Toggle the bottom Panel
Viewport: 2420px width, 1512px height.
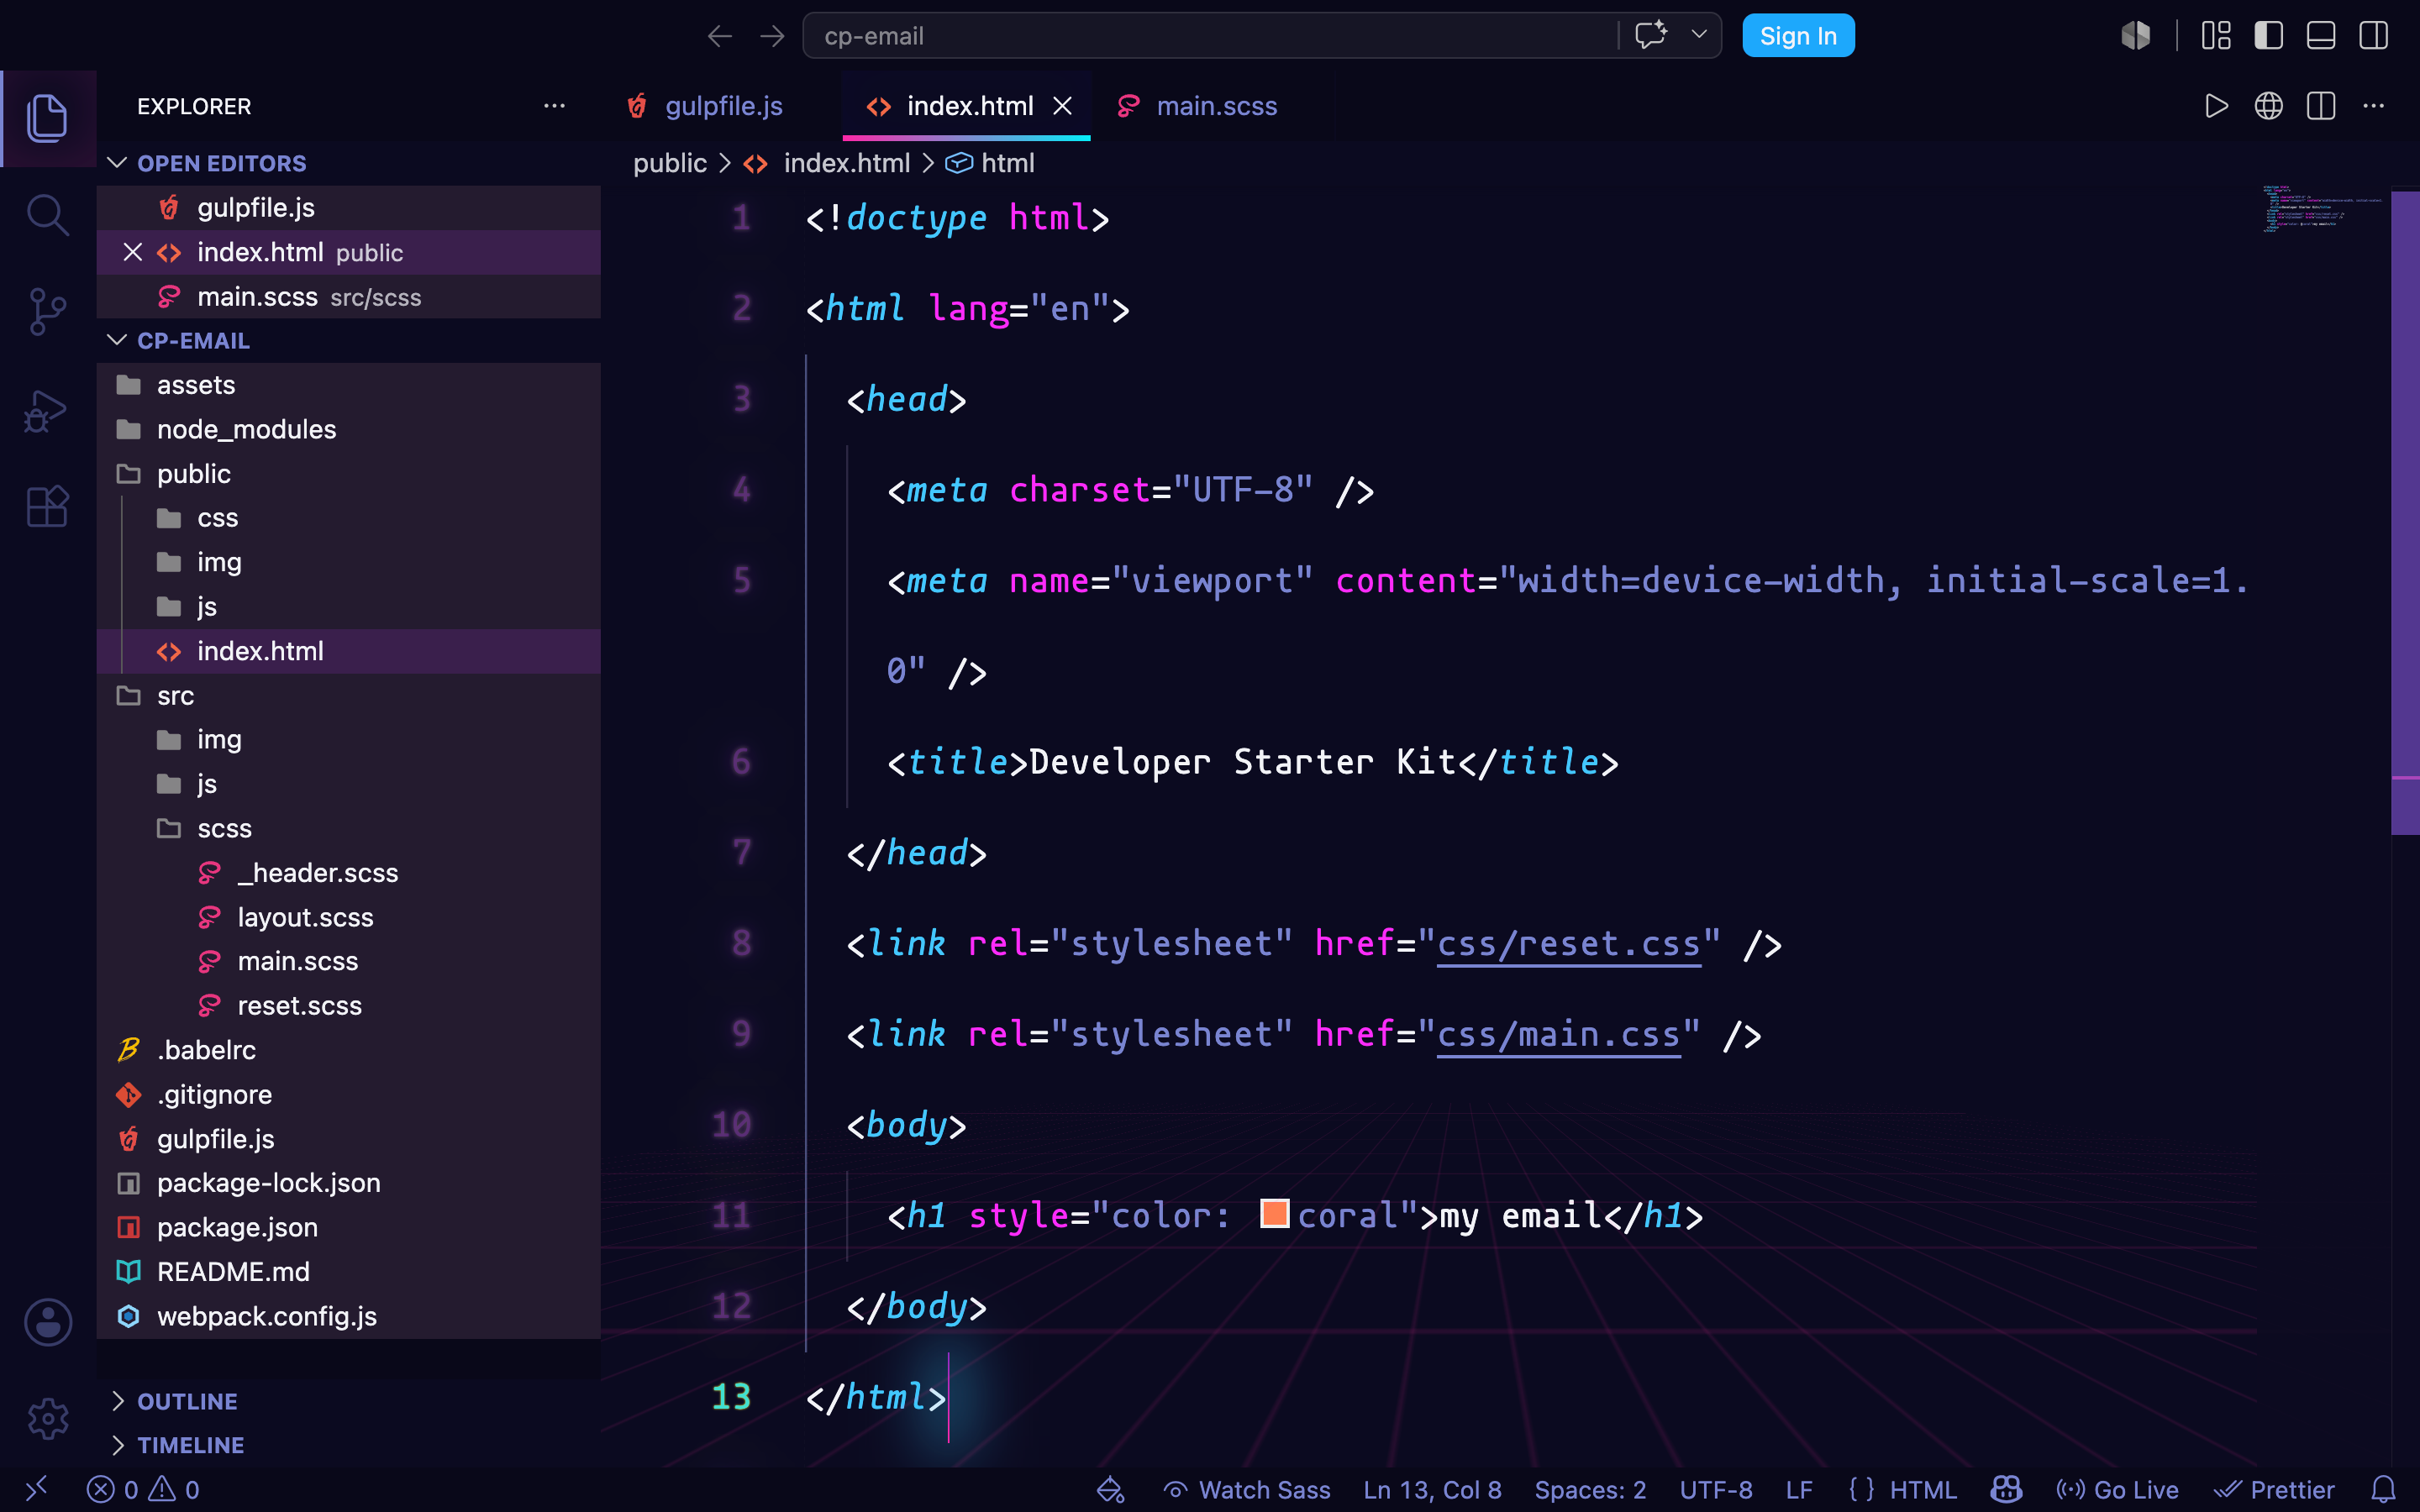[2321, 36]
